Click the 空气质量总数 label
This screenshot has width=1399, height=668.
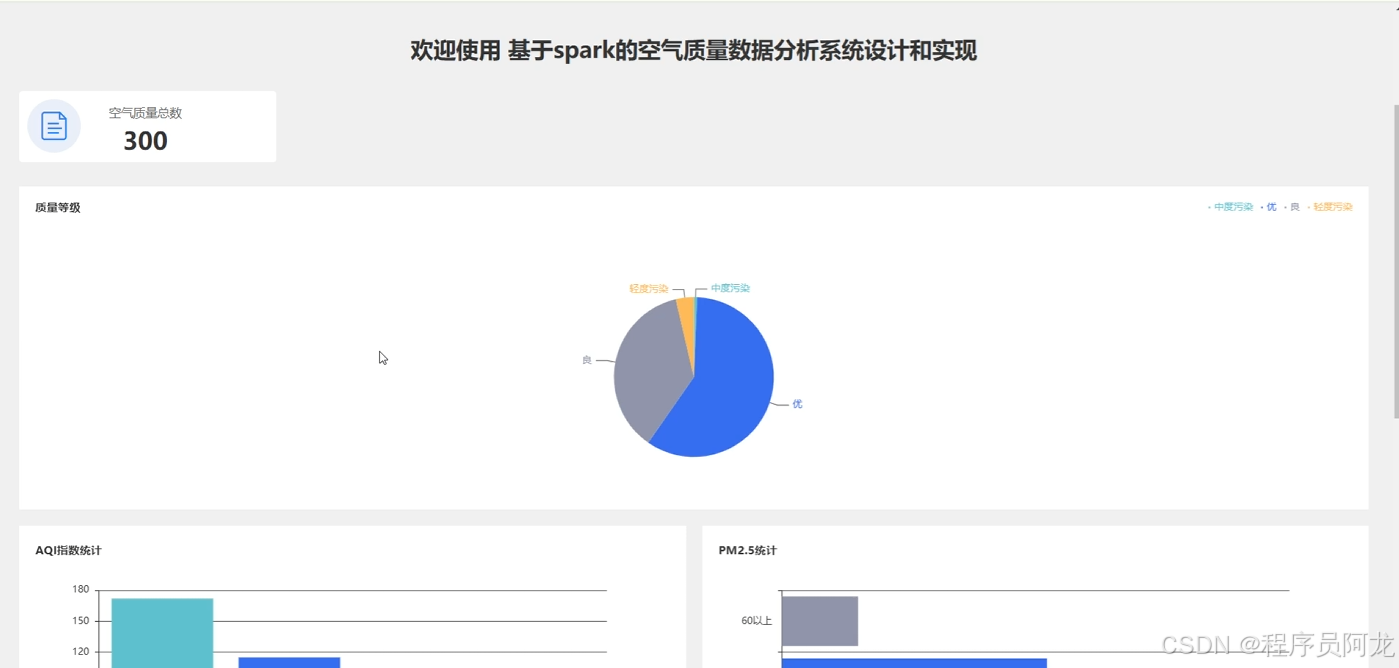[145, 113]
